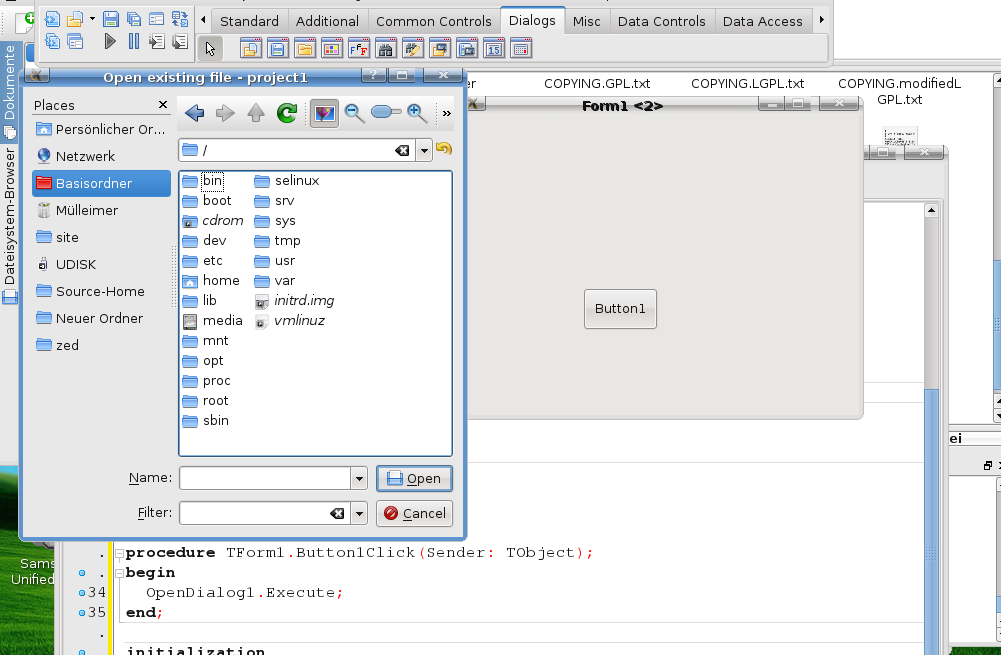Click the Run (play) icon in IDE toolbar
Image resolution: width=1001 pixels, height=655 pixels.
pyautogui.click(x=111, y=41)
